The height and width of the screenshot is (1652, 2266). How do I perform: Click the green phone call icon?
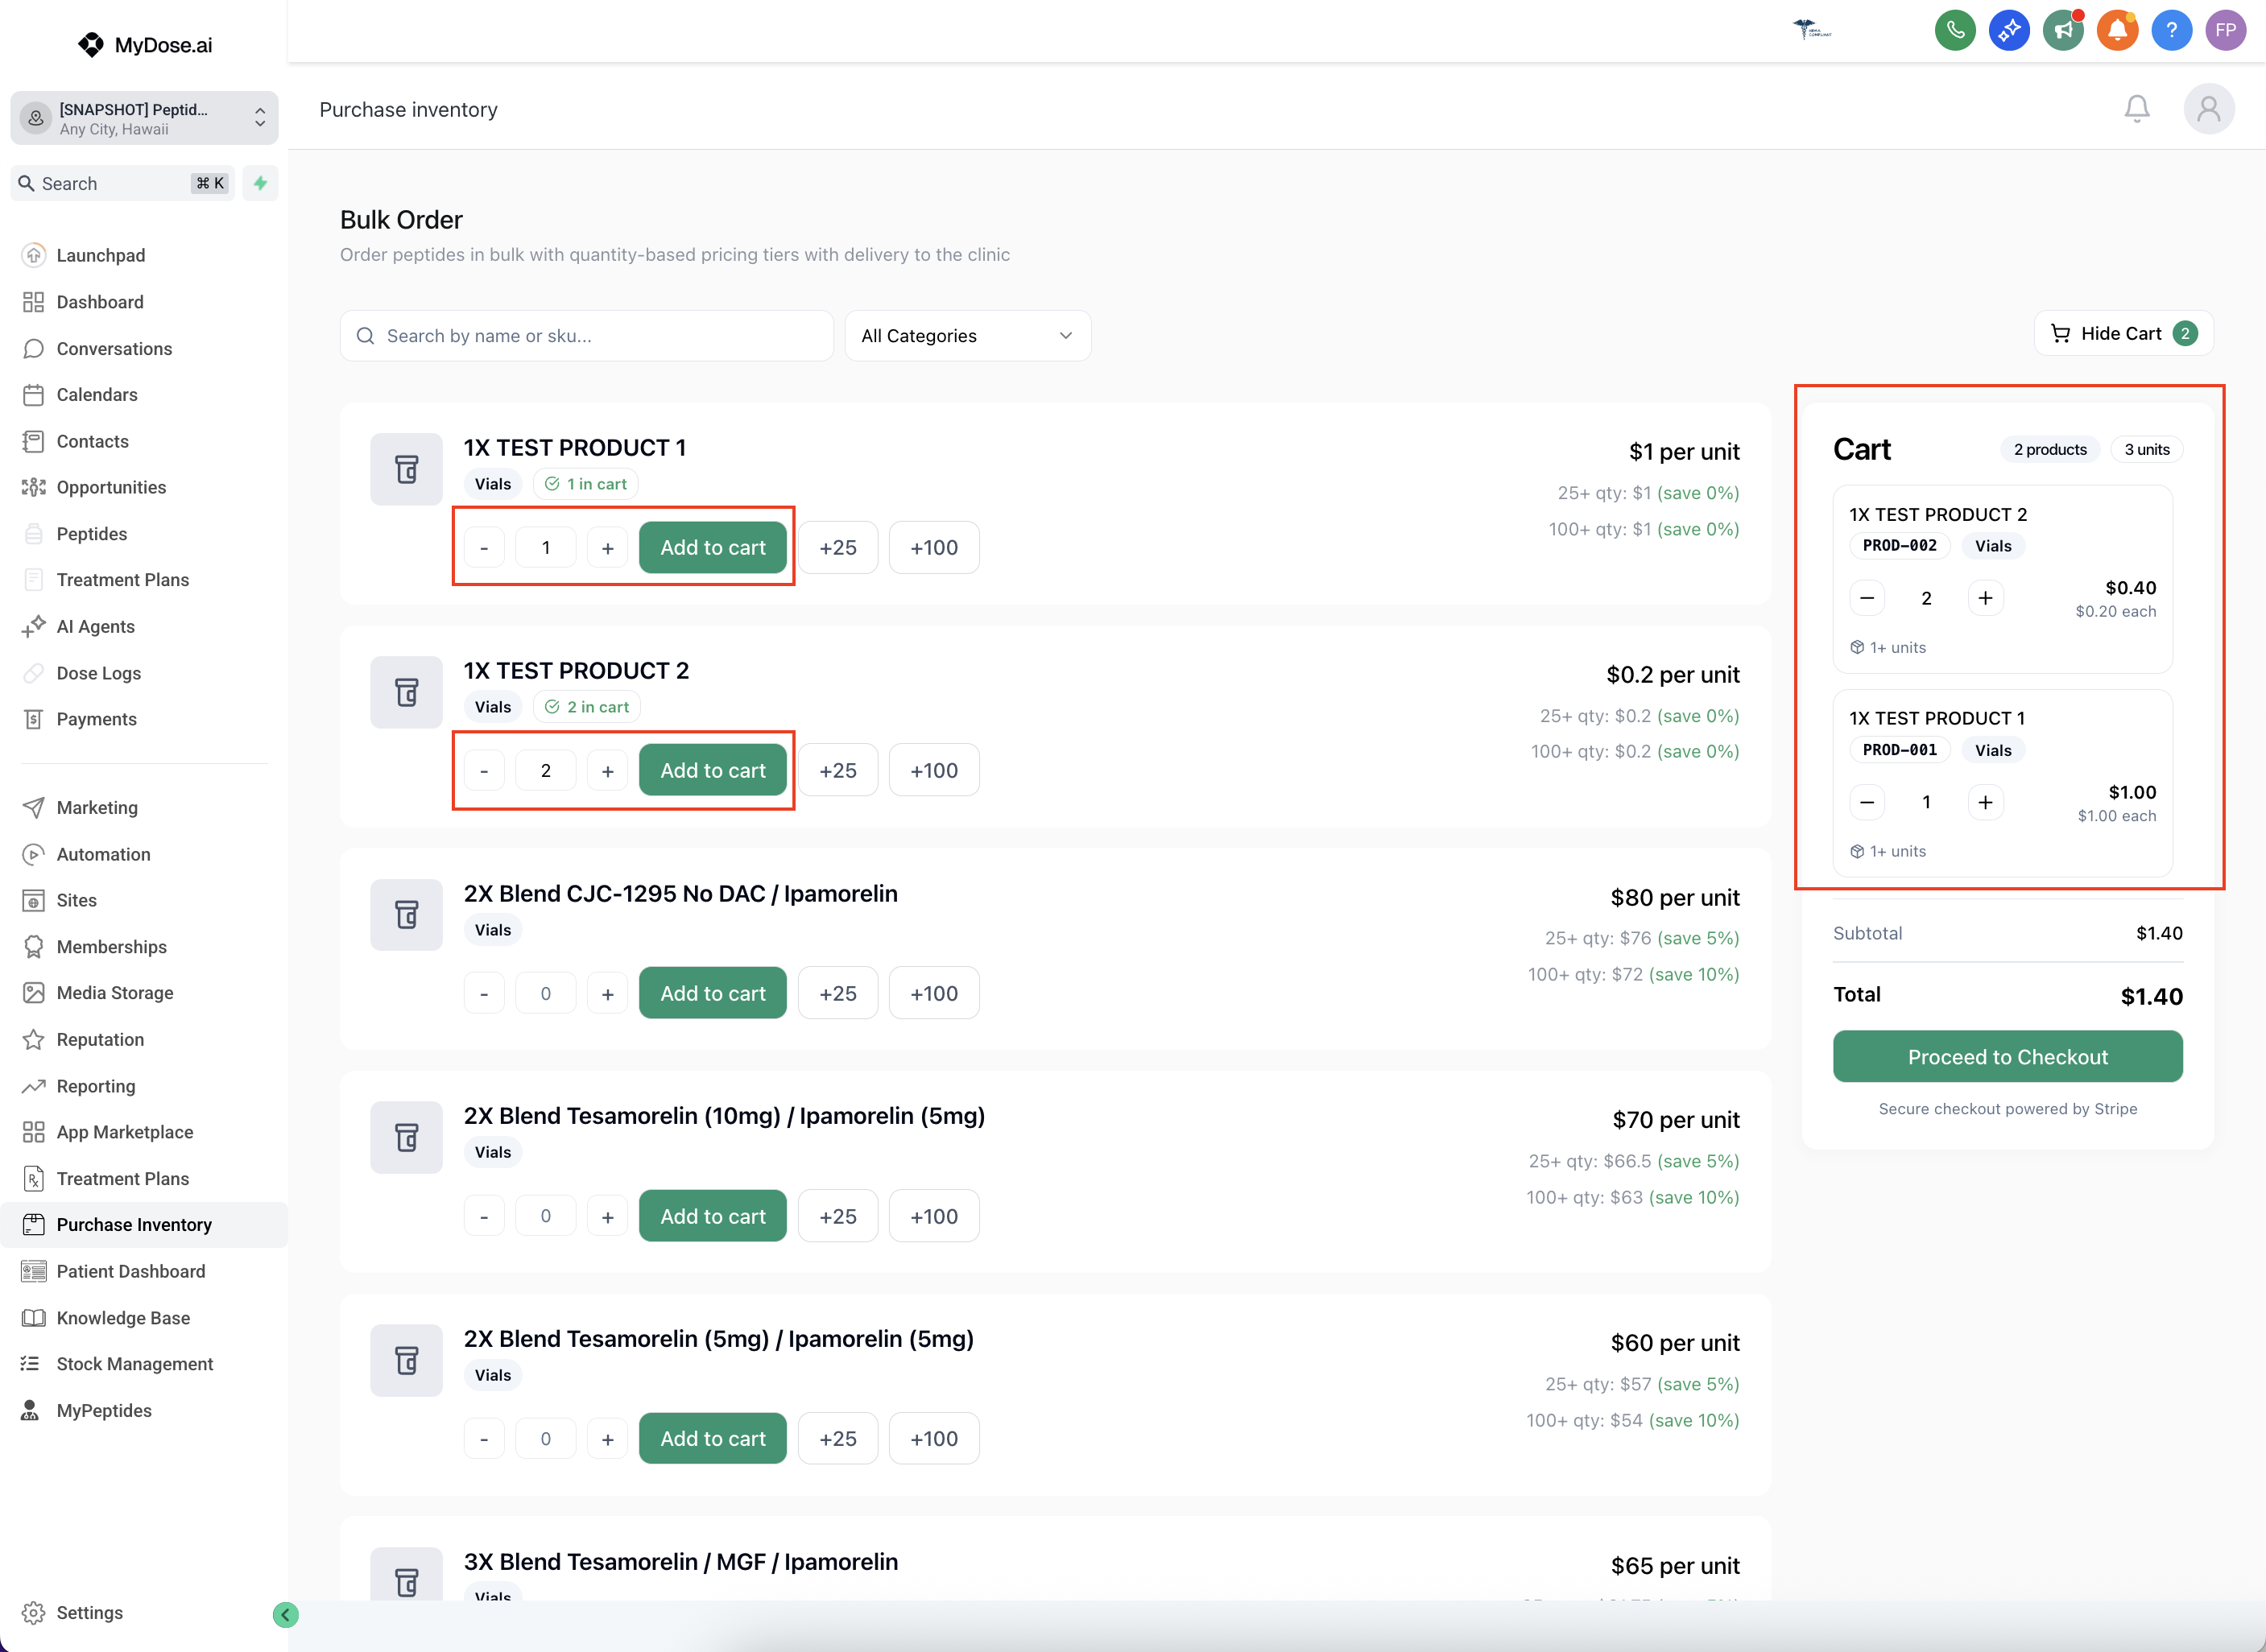(x=1955, y=30)
